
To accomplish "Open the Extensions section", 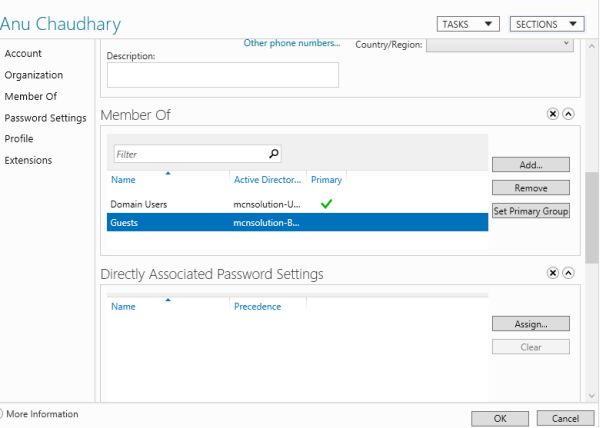I will pyautogui.click(x=28, y=160).
